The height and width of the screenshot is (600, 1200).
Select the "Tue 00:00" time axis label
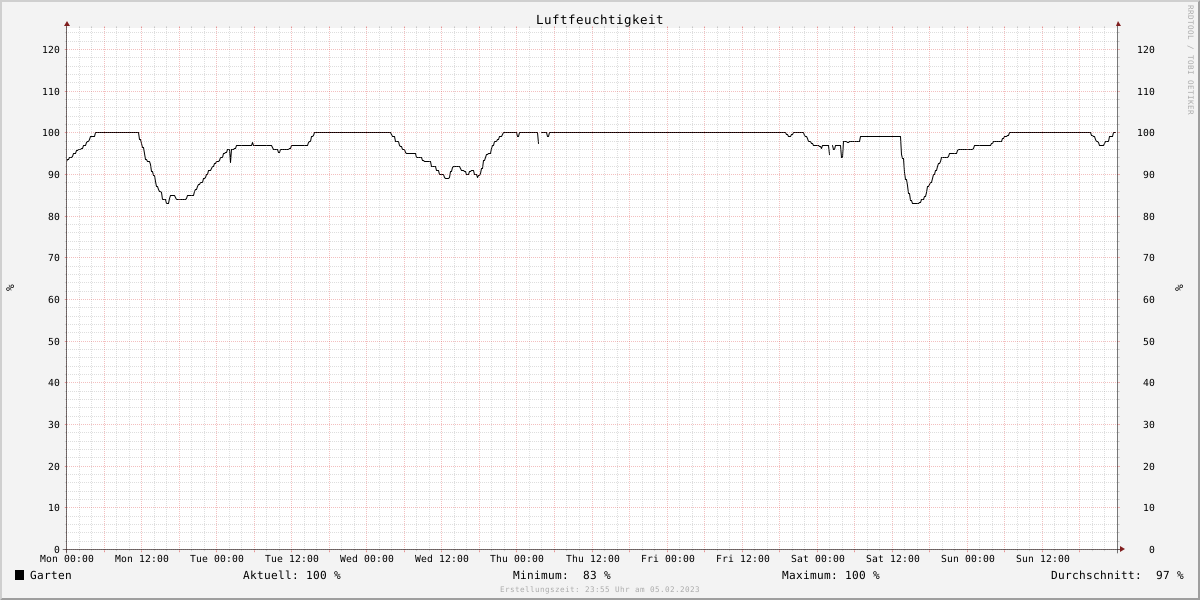(217, 559)
